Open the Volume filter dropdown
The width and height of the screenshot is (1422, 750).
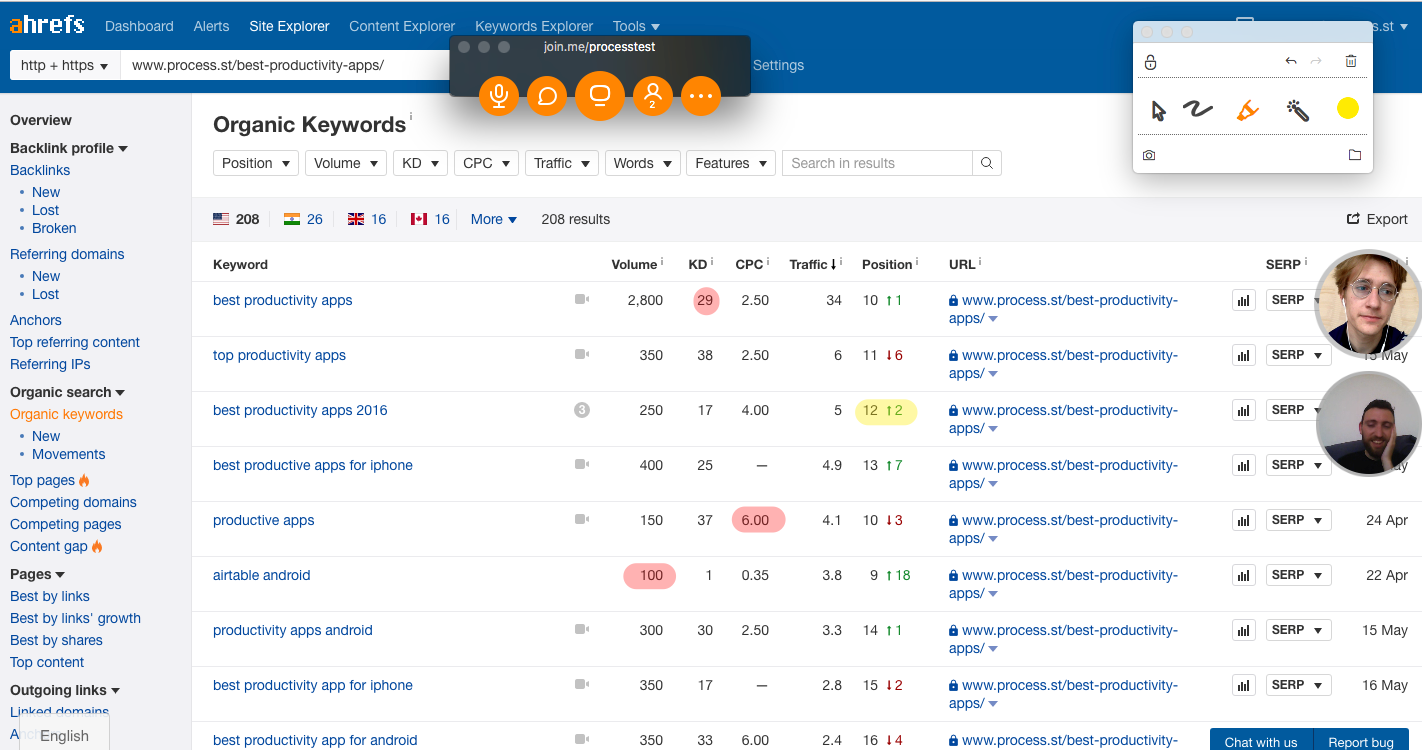(346, 163)
